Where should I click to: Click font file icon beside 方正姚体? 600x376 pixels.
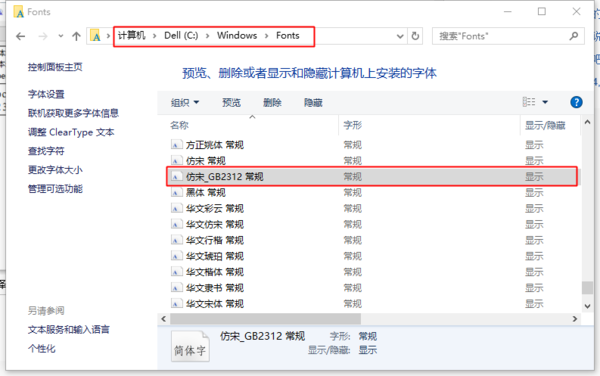[x=176, y=145]
